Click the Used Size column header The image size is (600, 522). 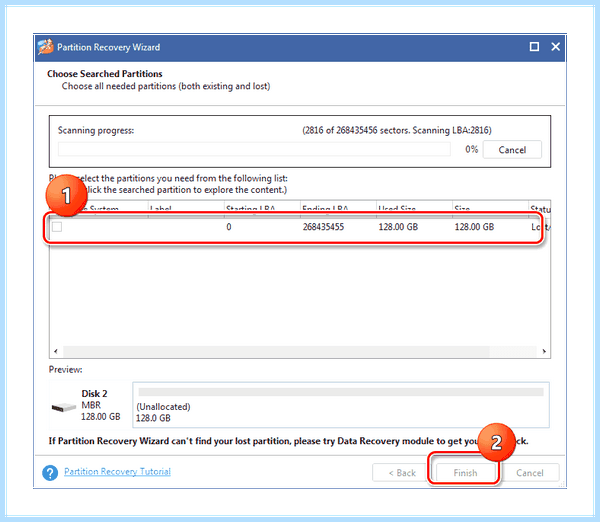point(414,208)
